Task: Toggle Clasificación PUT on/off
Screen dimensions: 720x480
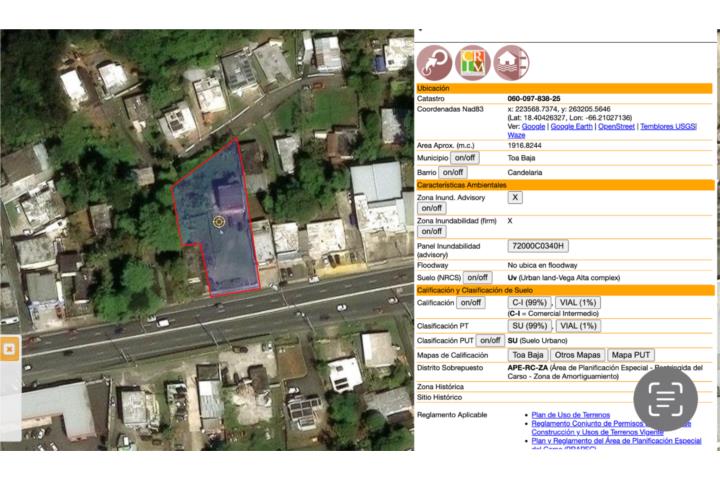Action: tap(489, 340)
